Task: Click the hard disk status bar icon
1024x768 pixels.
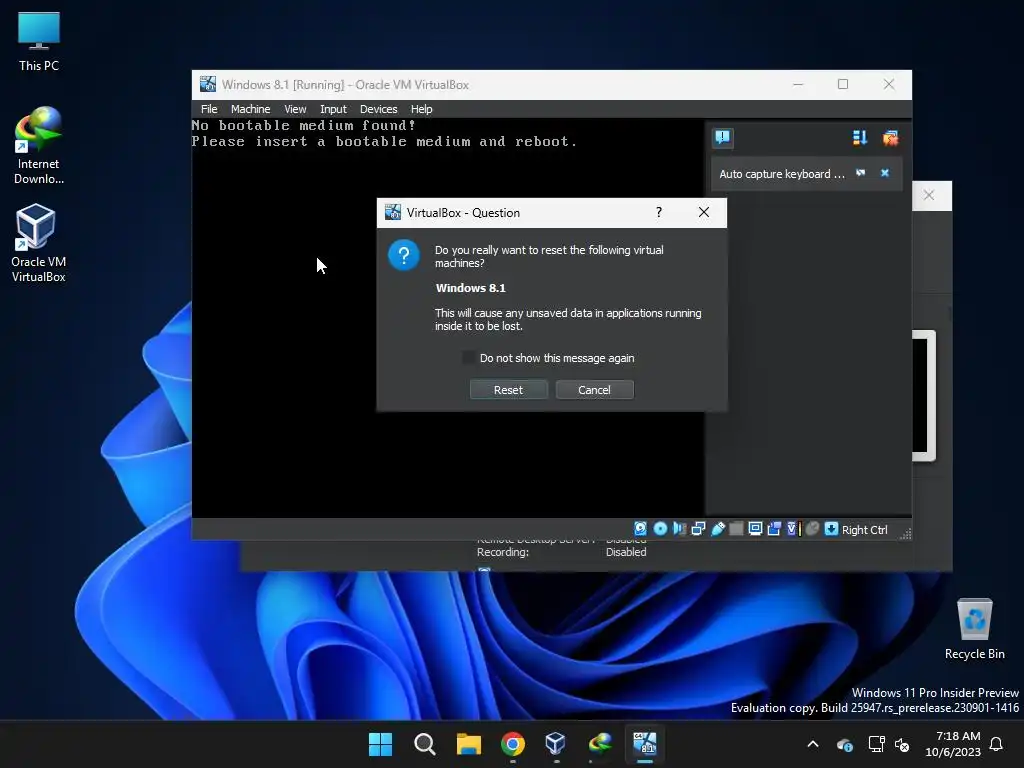Action: 641,529
